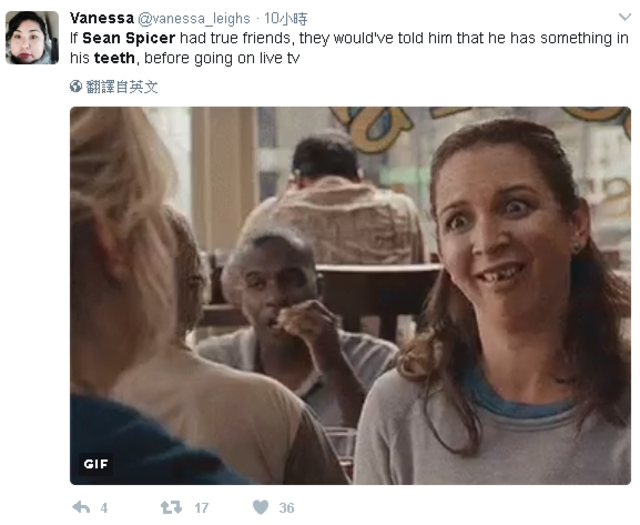Open the Vanessa display name link
The height and width of the screenshot is (525, 640).
[x=102, y=18]
